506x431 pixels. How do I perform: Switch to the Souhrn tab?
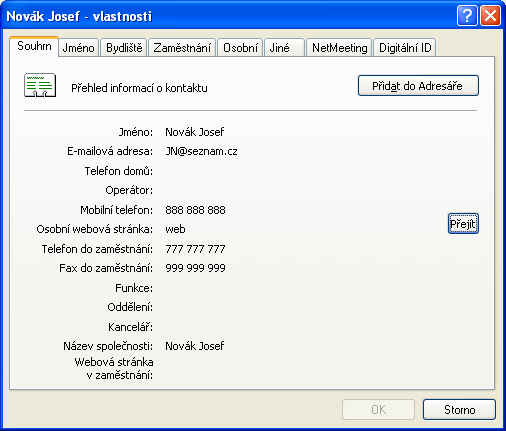[x=34, y=46]
